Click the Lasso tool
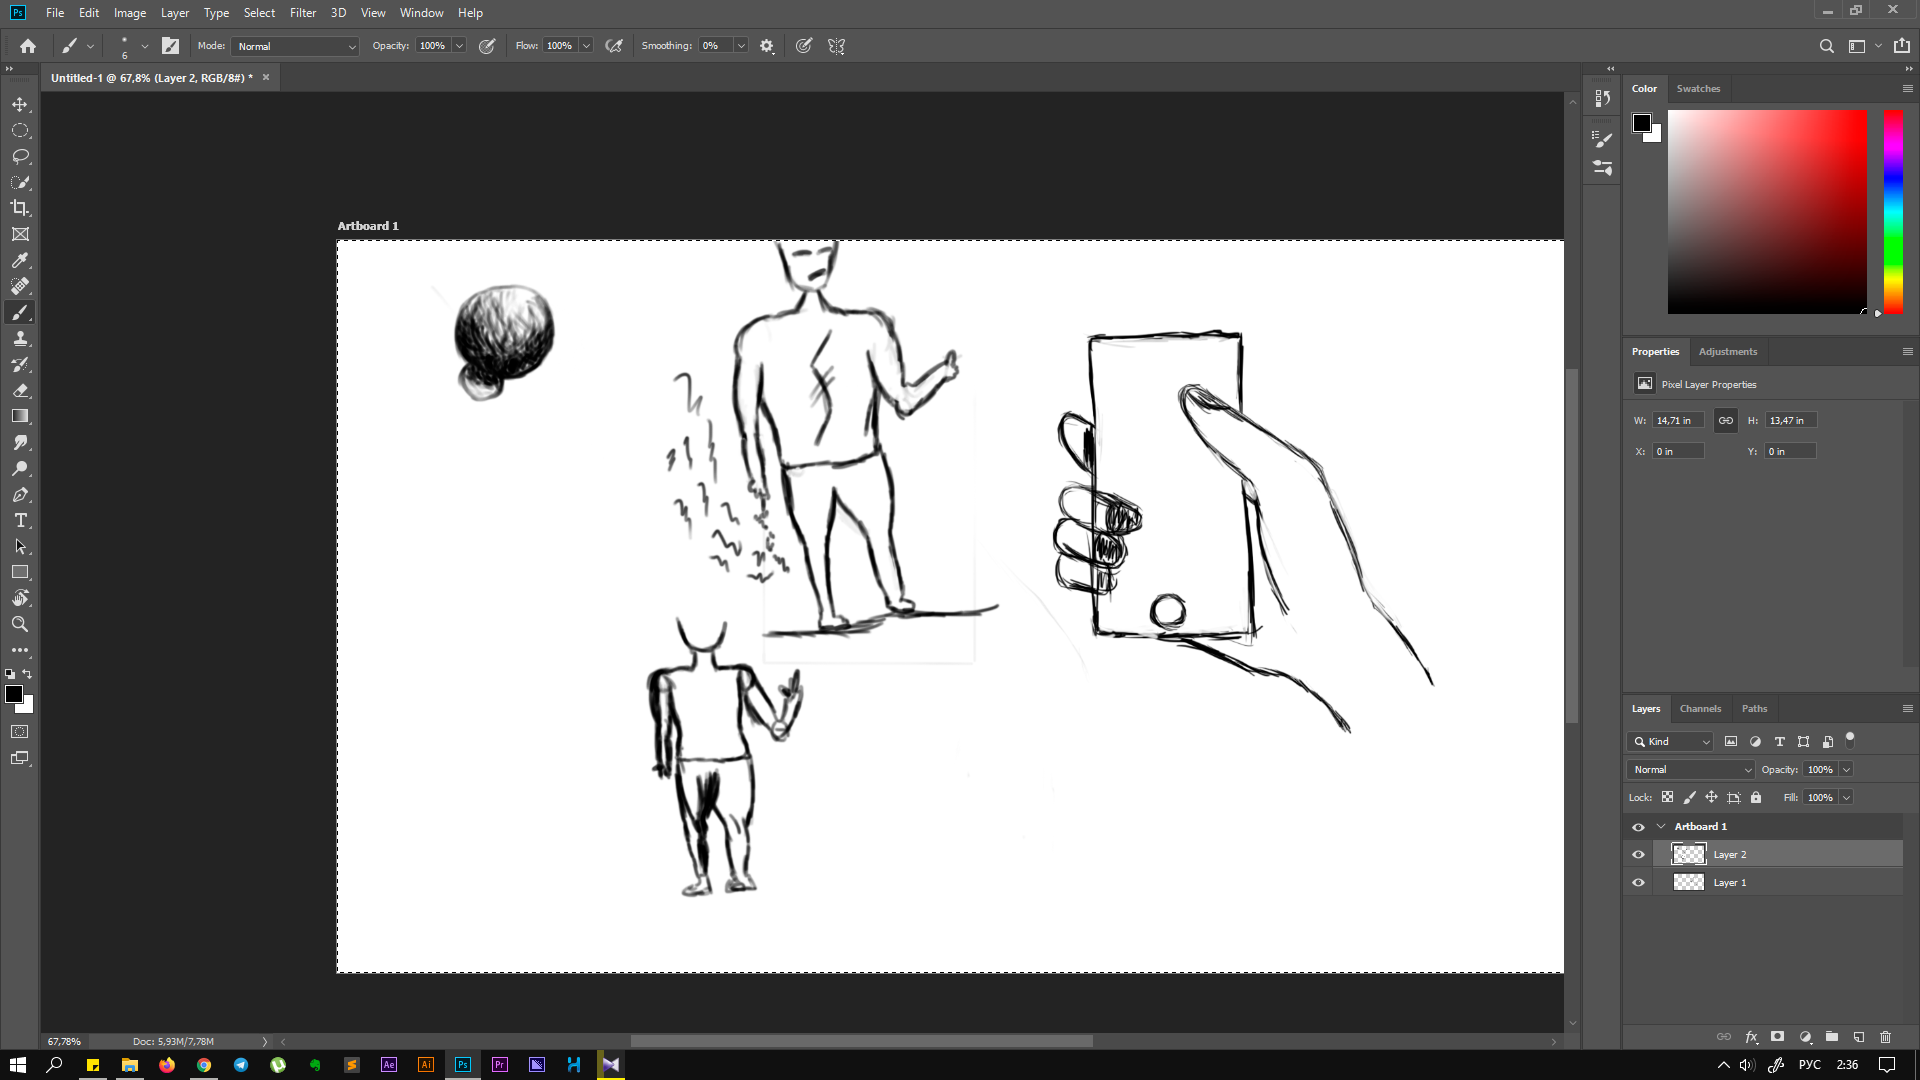 coord(20,157)
